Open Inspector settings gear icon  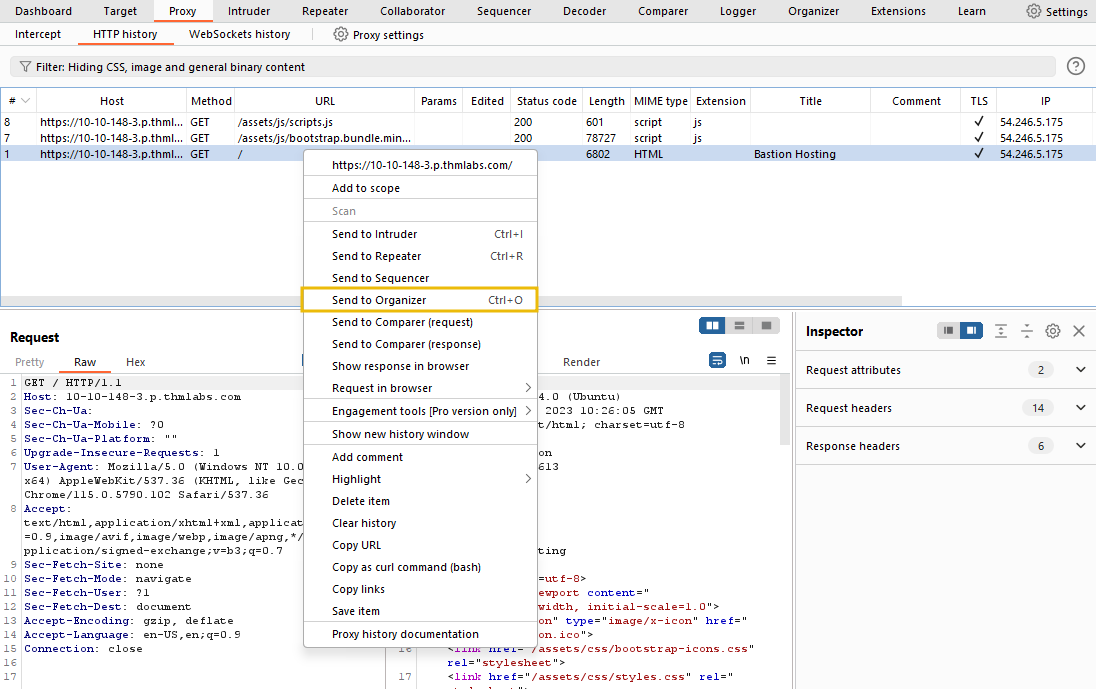[1052, 331]
